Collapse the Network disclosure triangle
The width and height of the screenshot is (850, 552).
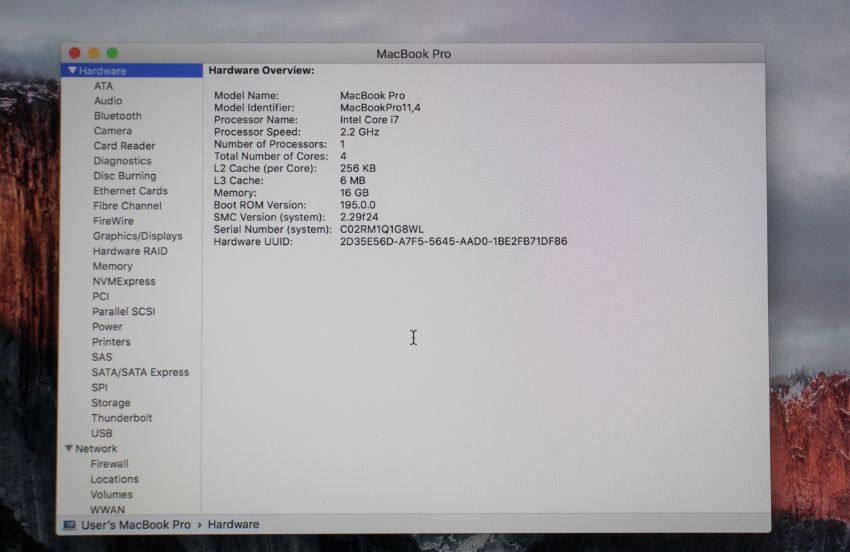click(69, 449)
